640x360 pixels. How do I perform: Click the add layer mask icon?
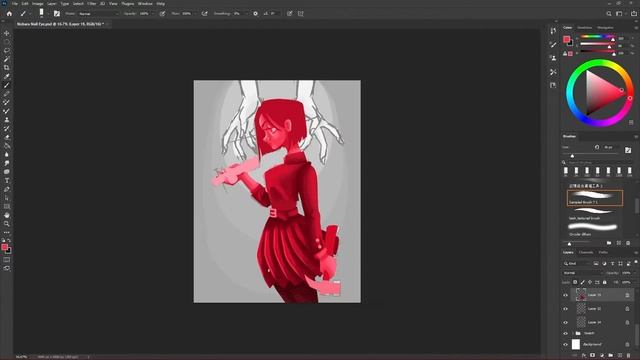[x=593, y=356]
